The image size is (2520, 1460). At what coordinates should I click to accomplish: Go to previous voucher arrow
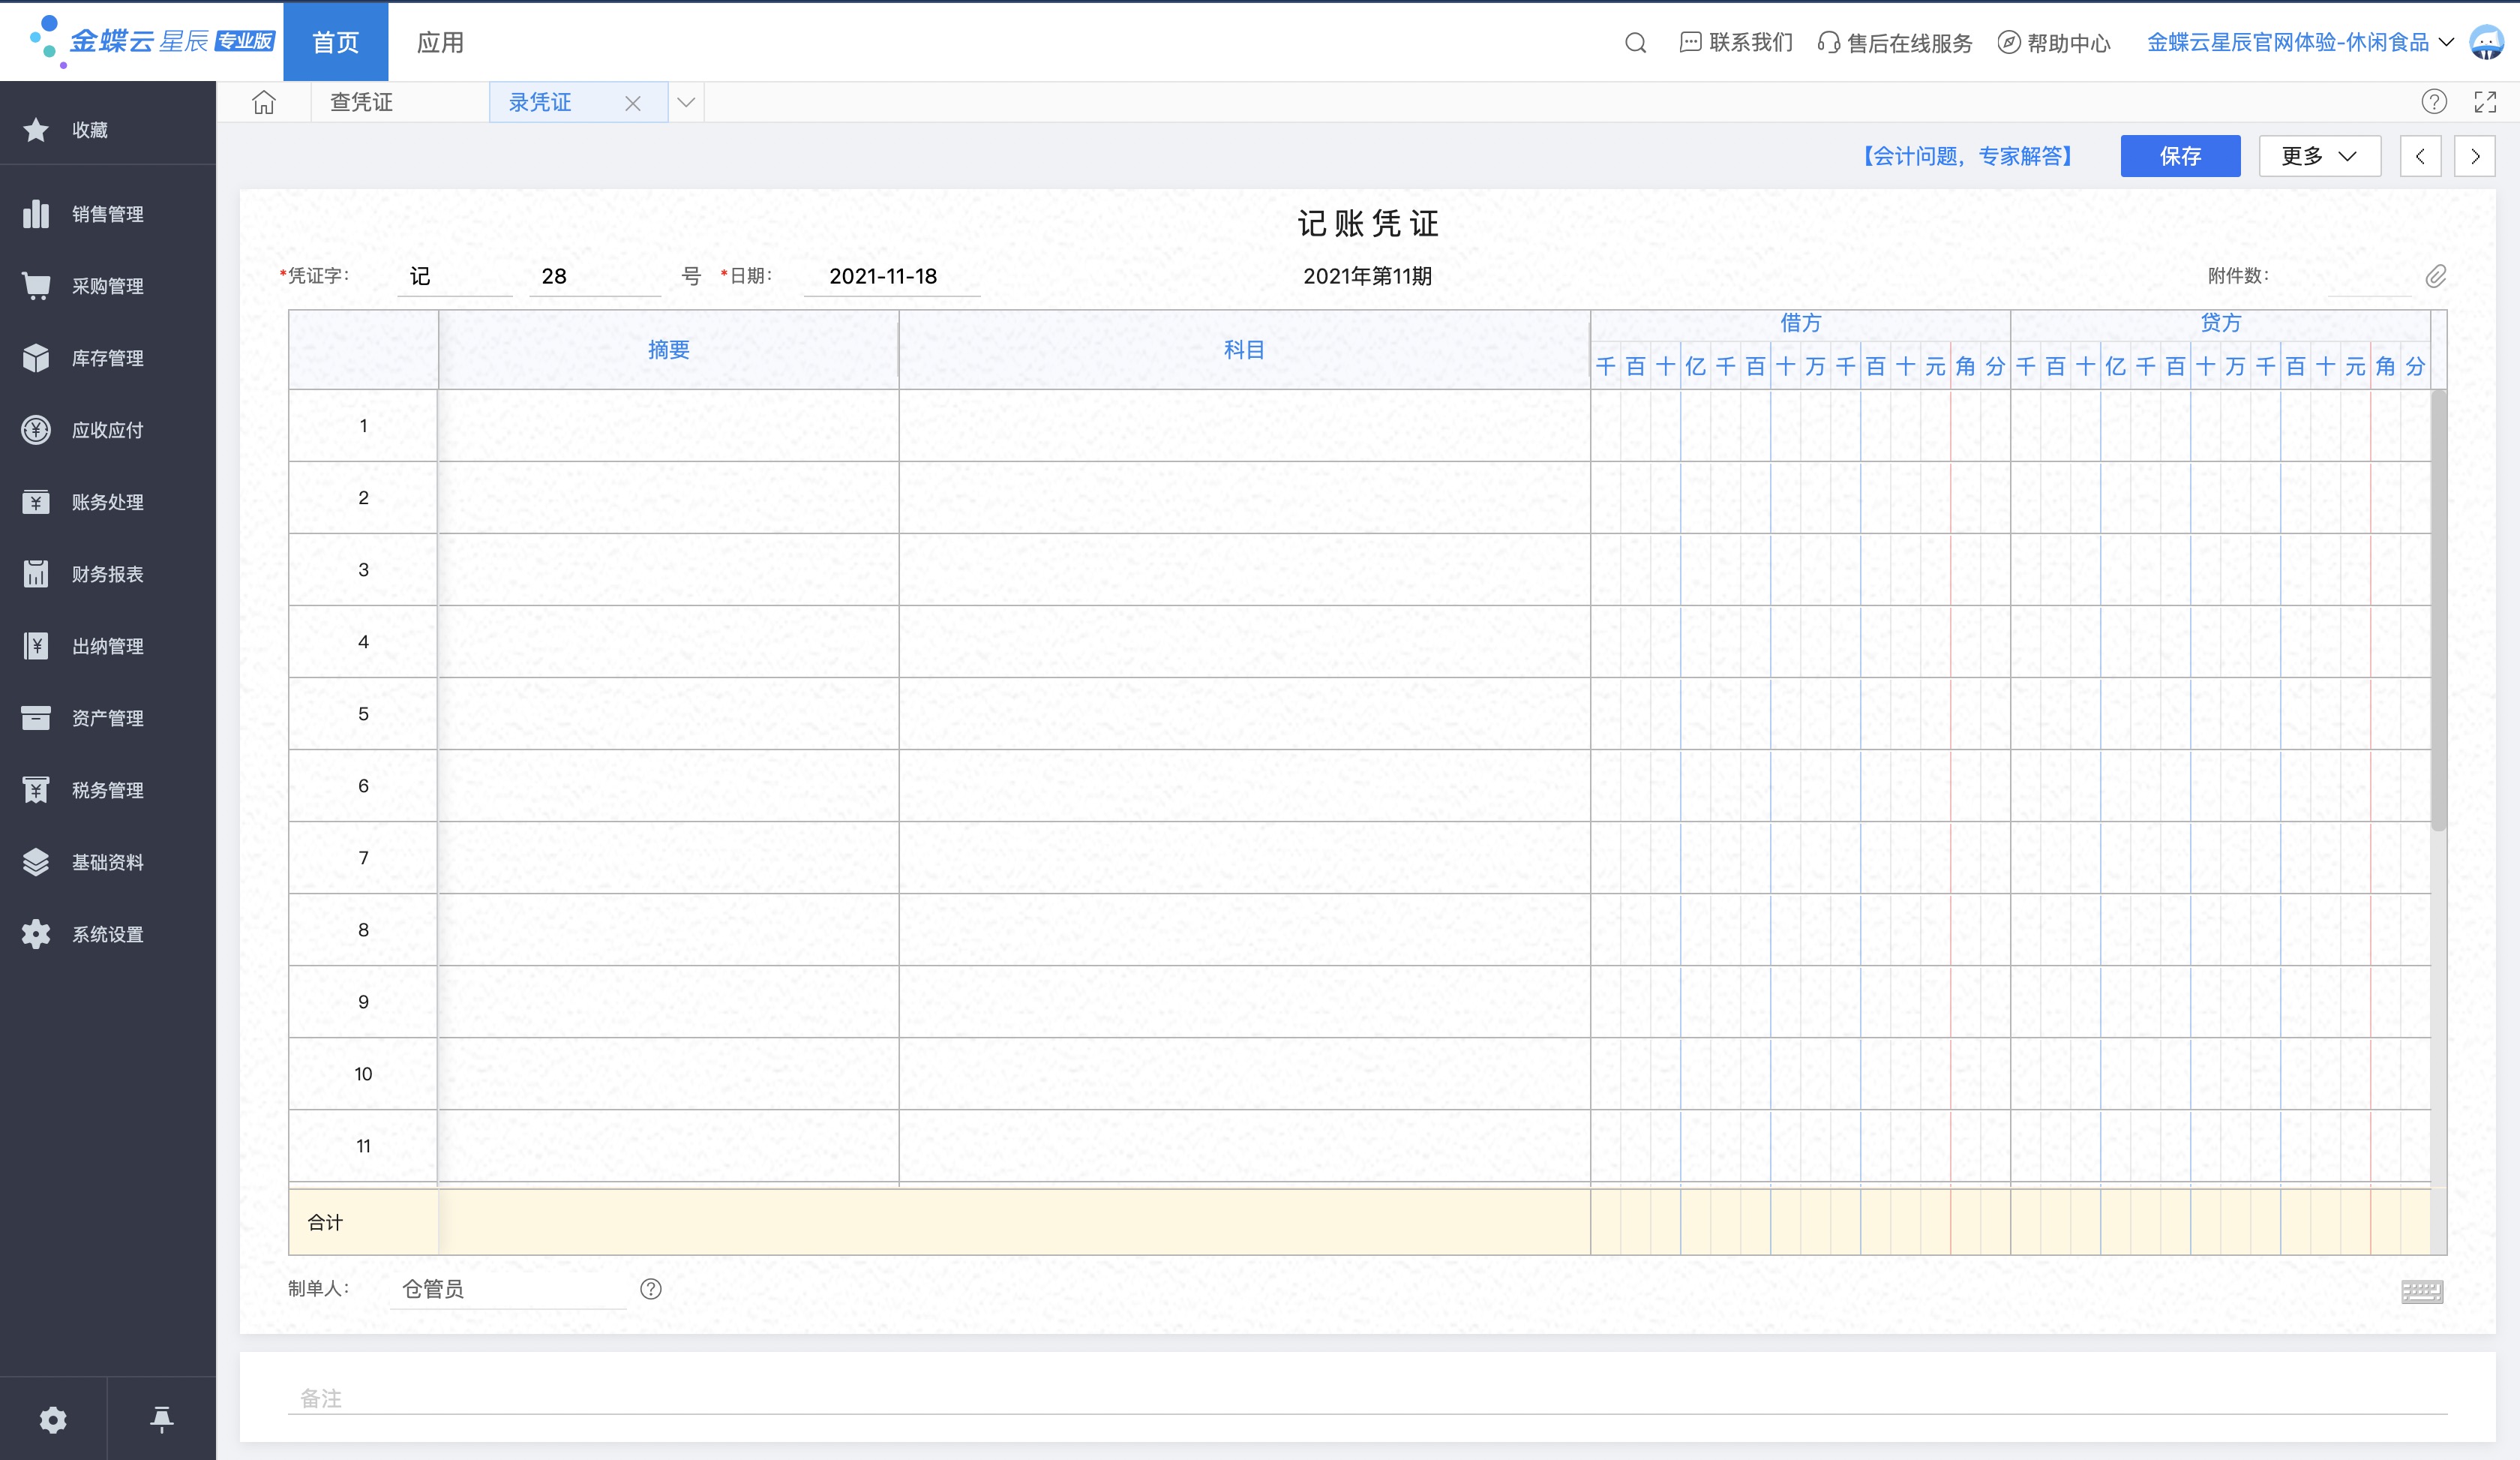(2420, 156)
